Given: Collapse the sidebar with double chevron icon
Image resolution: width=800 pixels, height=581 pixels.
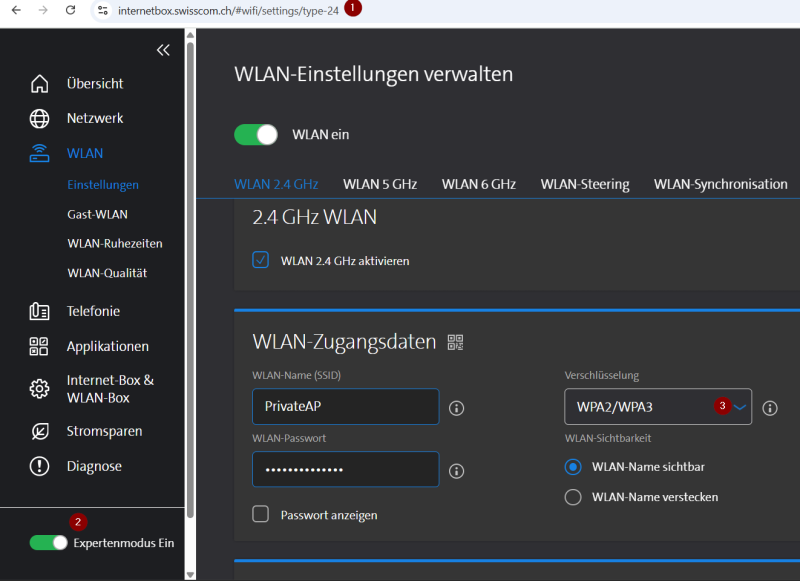Looking at the screenshot, I should click(163, 50).
